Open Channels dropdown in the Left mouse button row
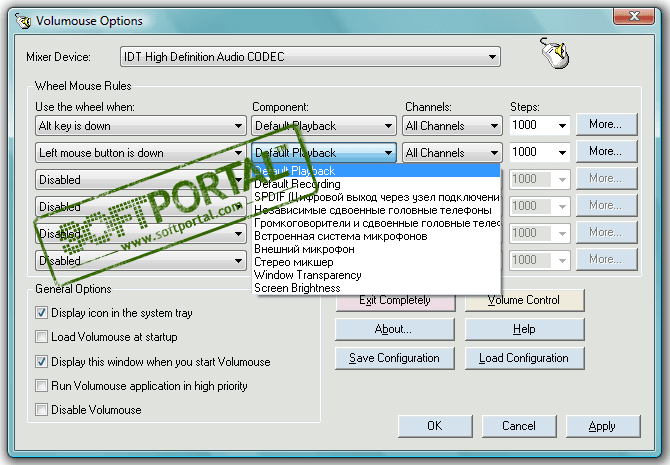Viewport: 670px width, 465px height. 452,153
